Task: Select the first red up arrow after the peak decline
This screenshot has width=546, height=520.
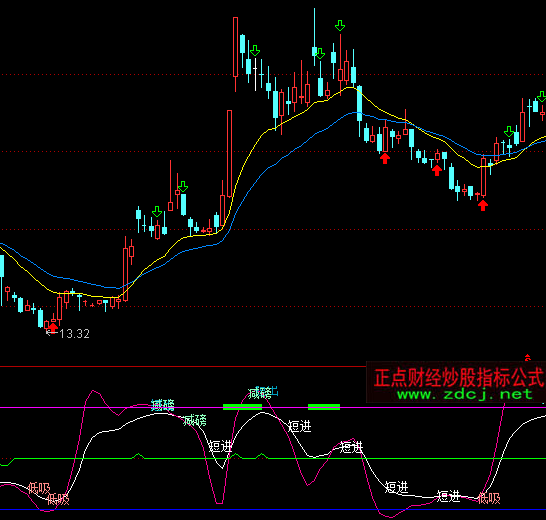Action: (385, 158)
